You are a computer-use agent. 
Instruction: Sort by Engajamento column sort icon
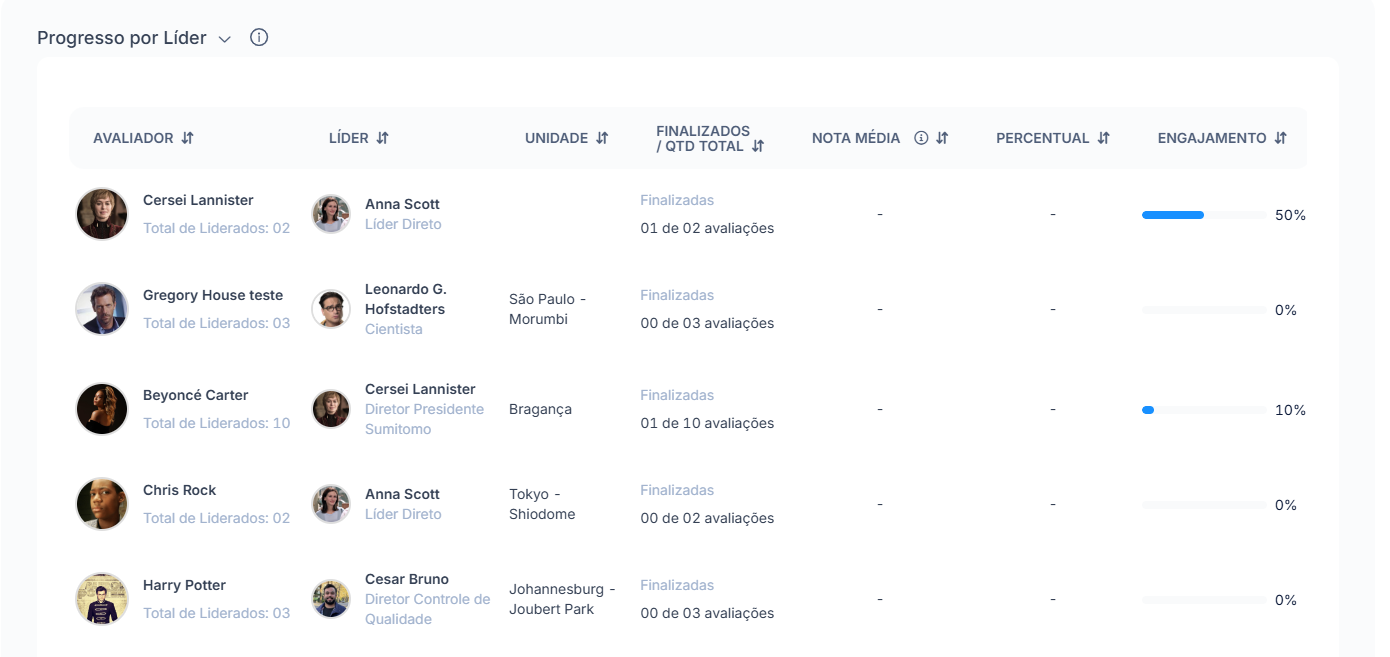(x=1281, y=138)
